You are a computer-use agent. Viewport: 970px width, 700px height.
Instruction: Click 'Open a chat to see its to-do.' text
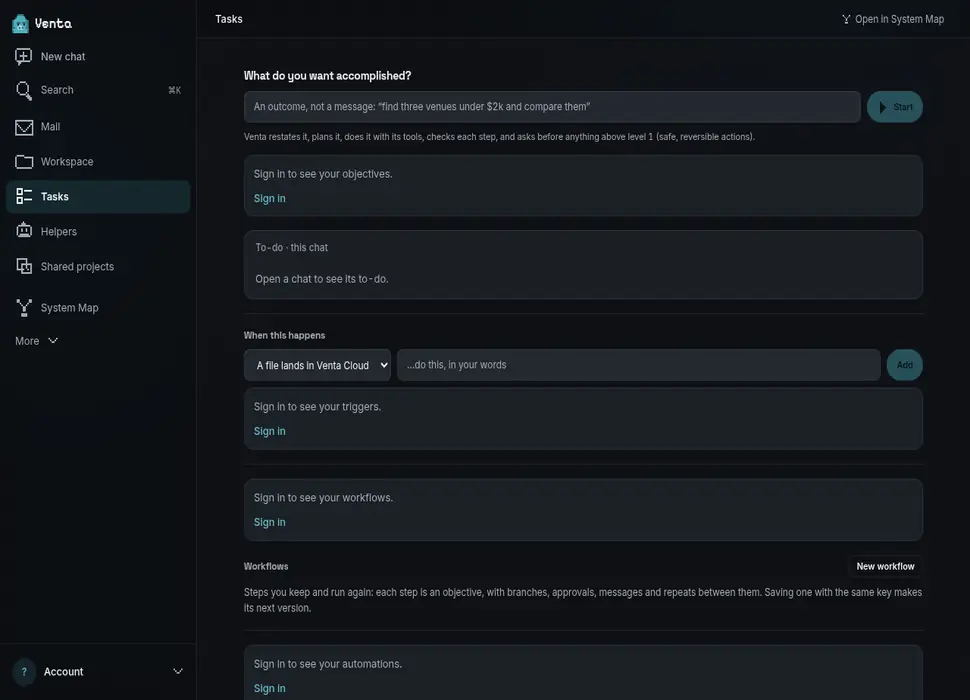pyautogui.click(x=322, y=279)
